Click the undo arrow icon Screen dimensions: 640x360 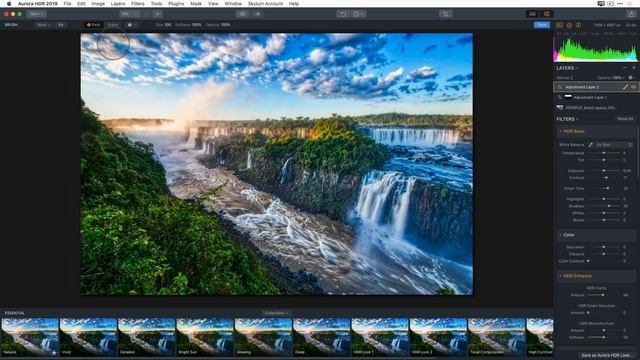point(343,14)
